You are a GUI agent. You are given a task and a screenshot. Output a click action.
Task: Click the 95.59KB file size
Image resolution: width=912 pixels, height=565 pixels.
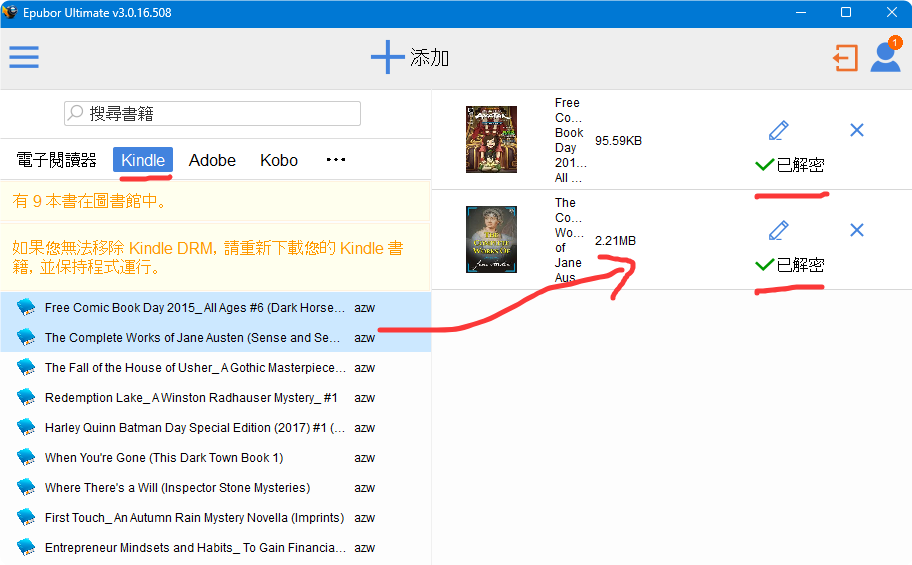618,141
